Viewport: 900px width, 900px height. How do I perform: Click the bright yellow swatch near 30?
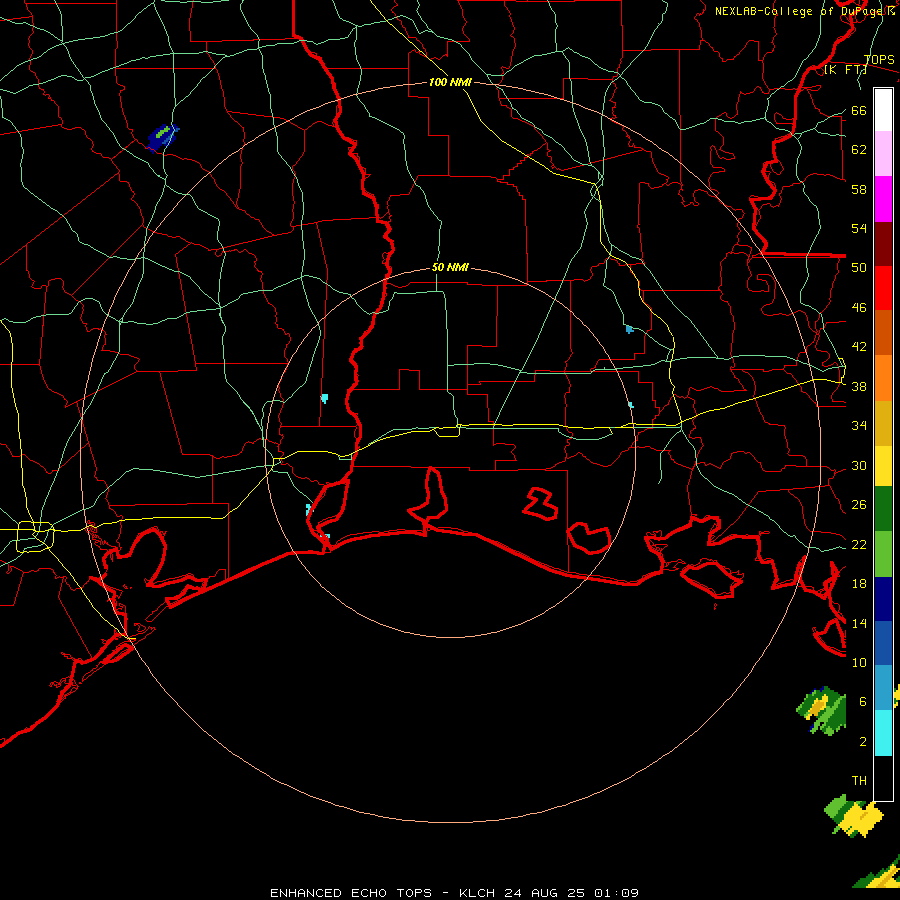[883, 466]
